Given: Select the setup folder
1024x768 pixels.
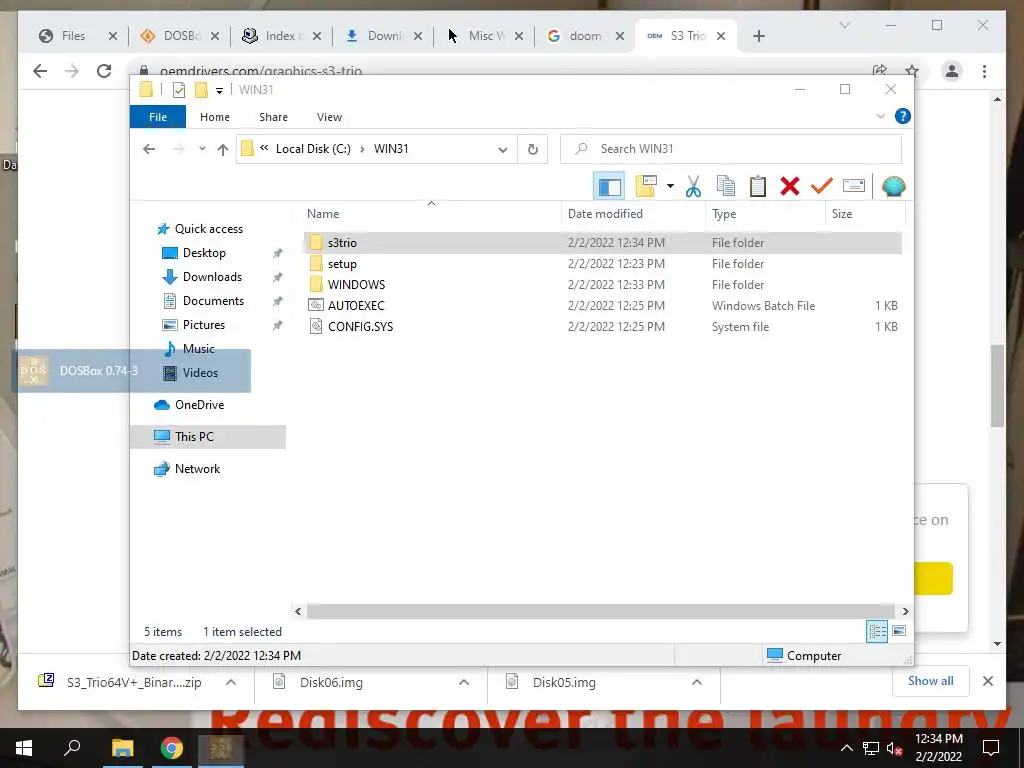Looking at the screenshot, I should click(602, 264).
